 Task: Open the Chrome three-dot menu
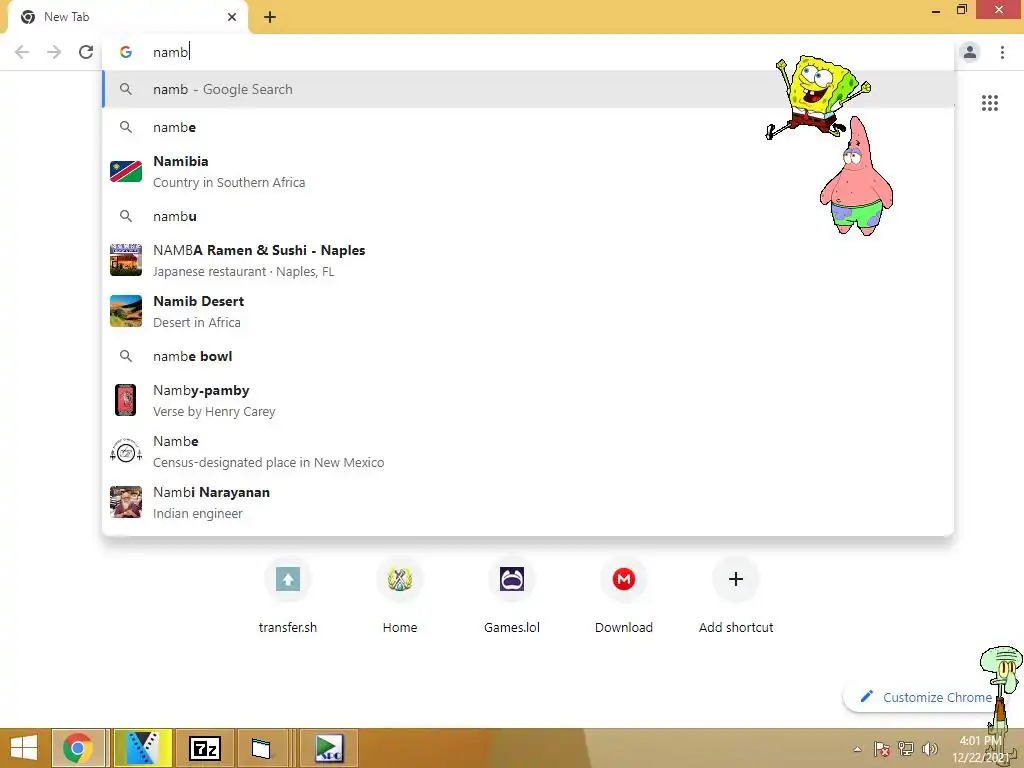[1002, 52]
